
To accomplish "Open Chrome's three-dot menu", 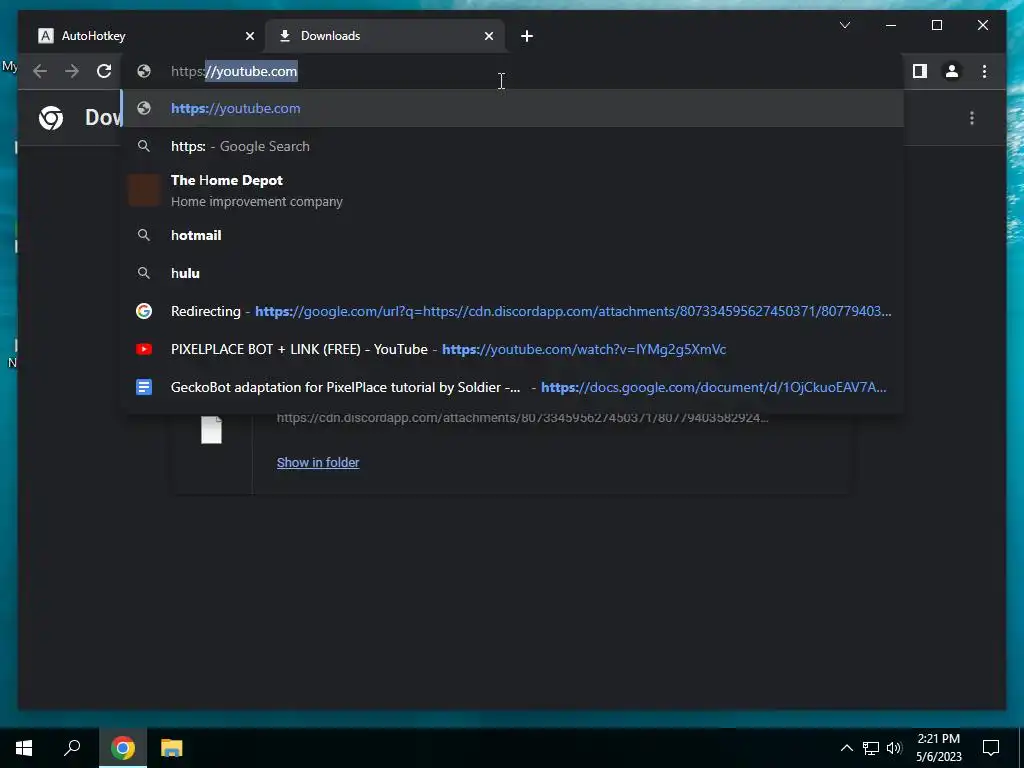I will [984, 71].
